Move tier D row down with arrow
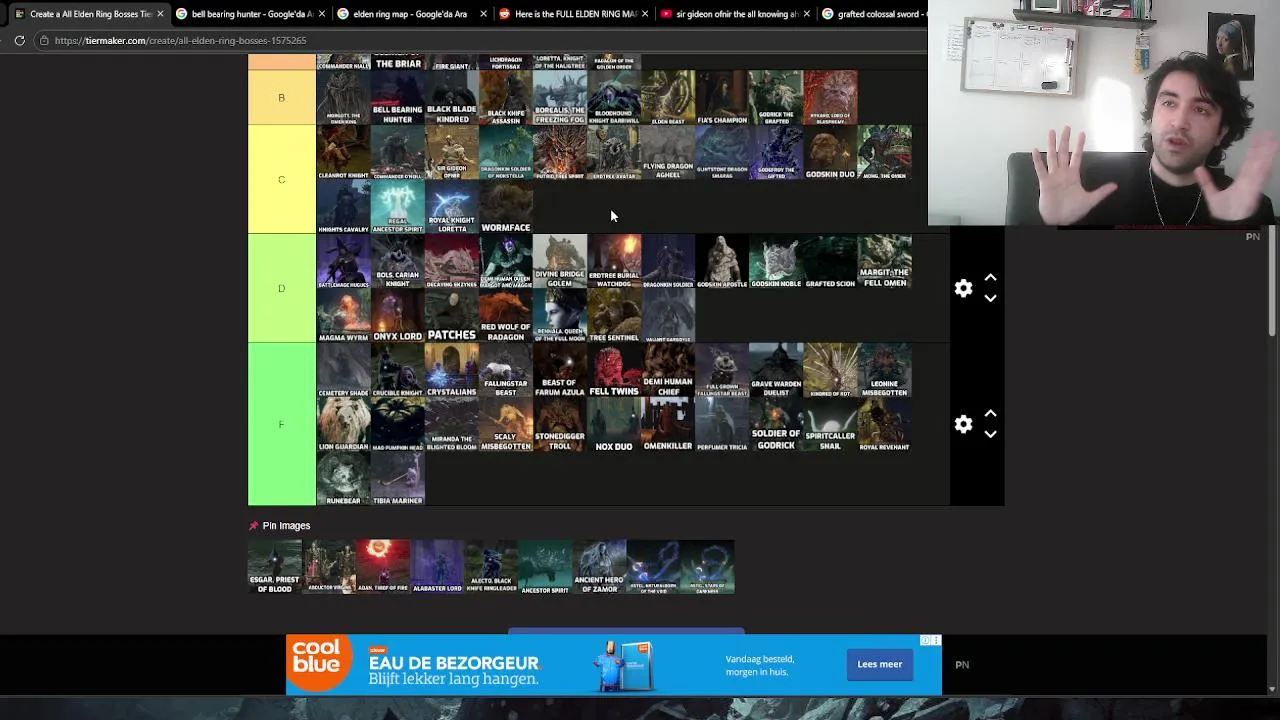The height and width of the screenshot is (720, 1280). 990,298
